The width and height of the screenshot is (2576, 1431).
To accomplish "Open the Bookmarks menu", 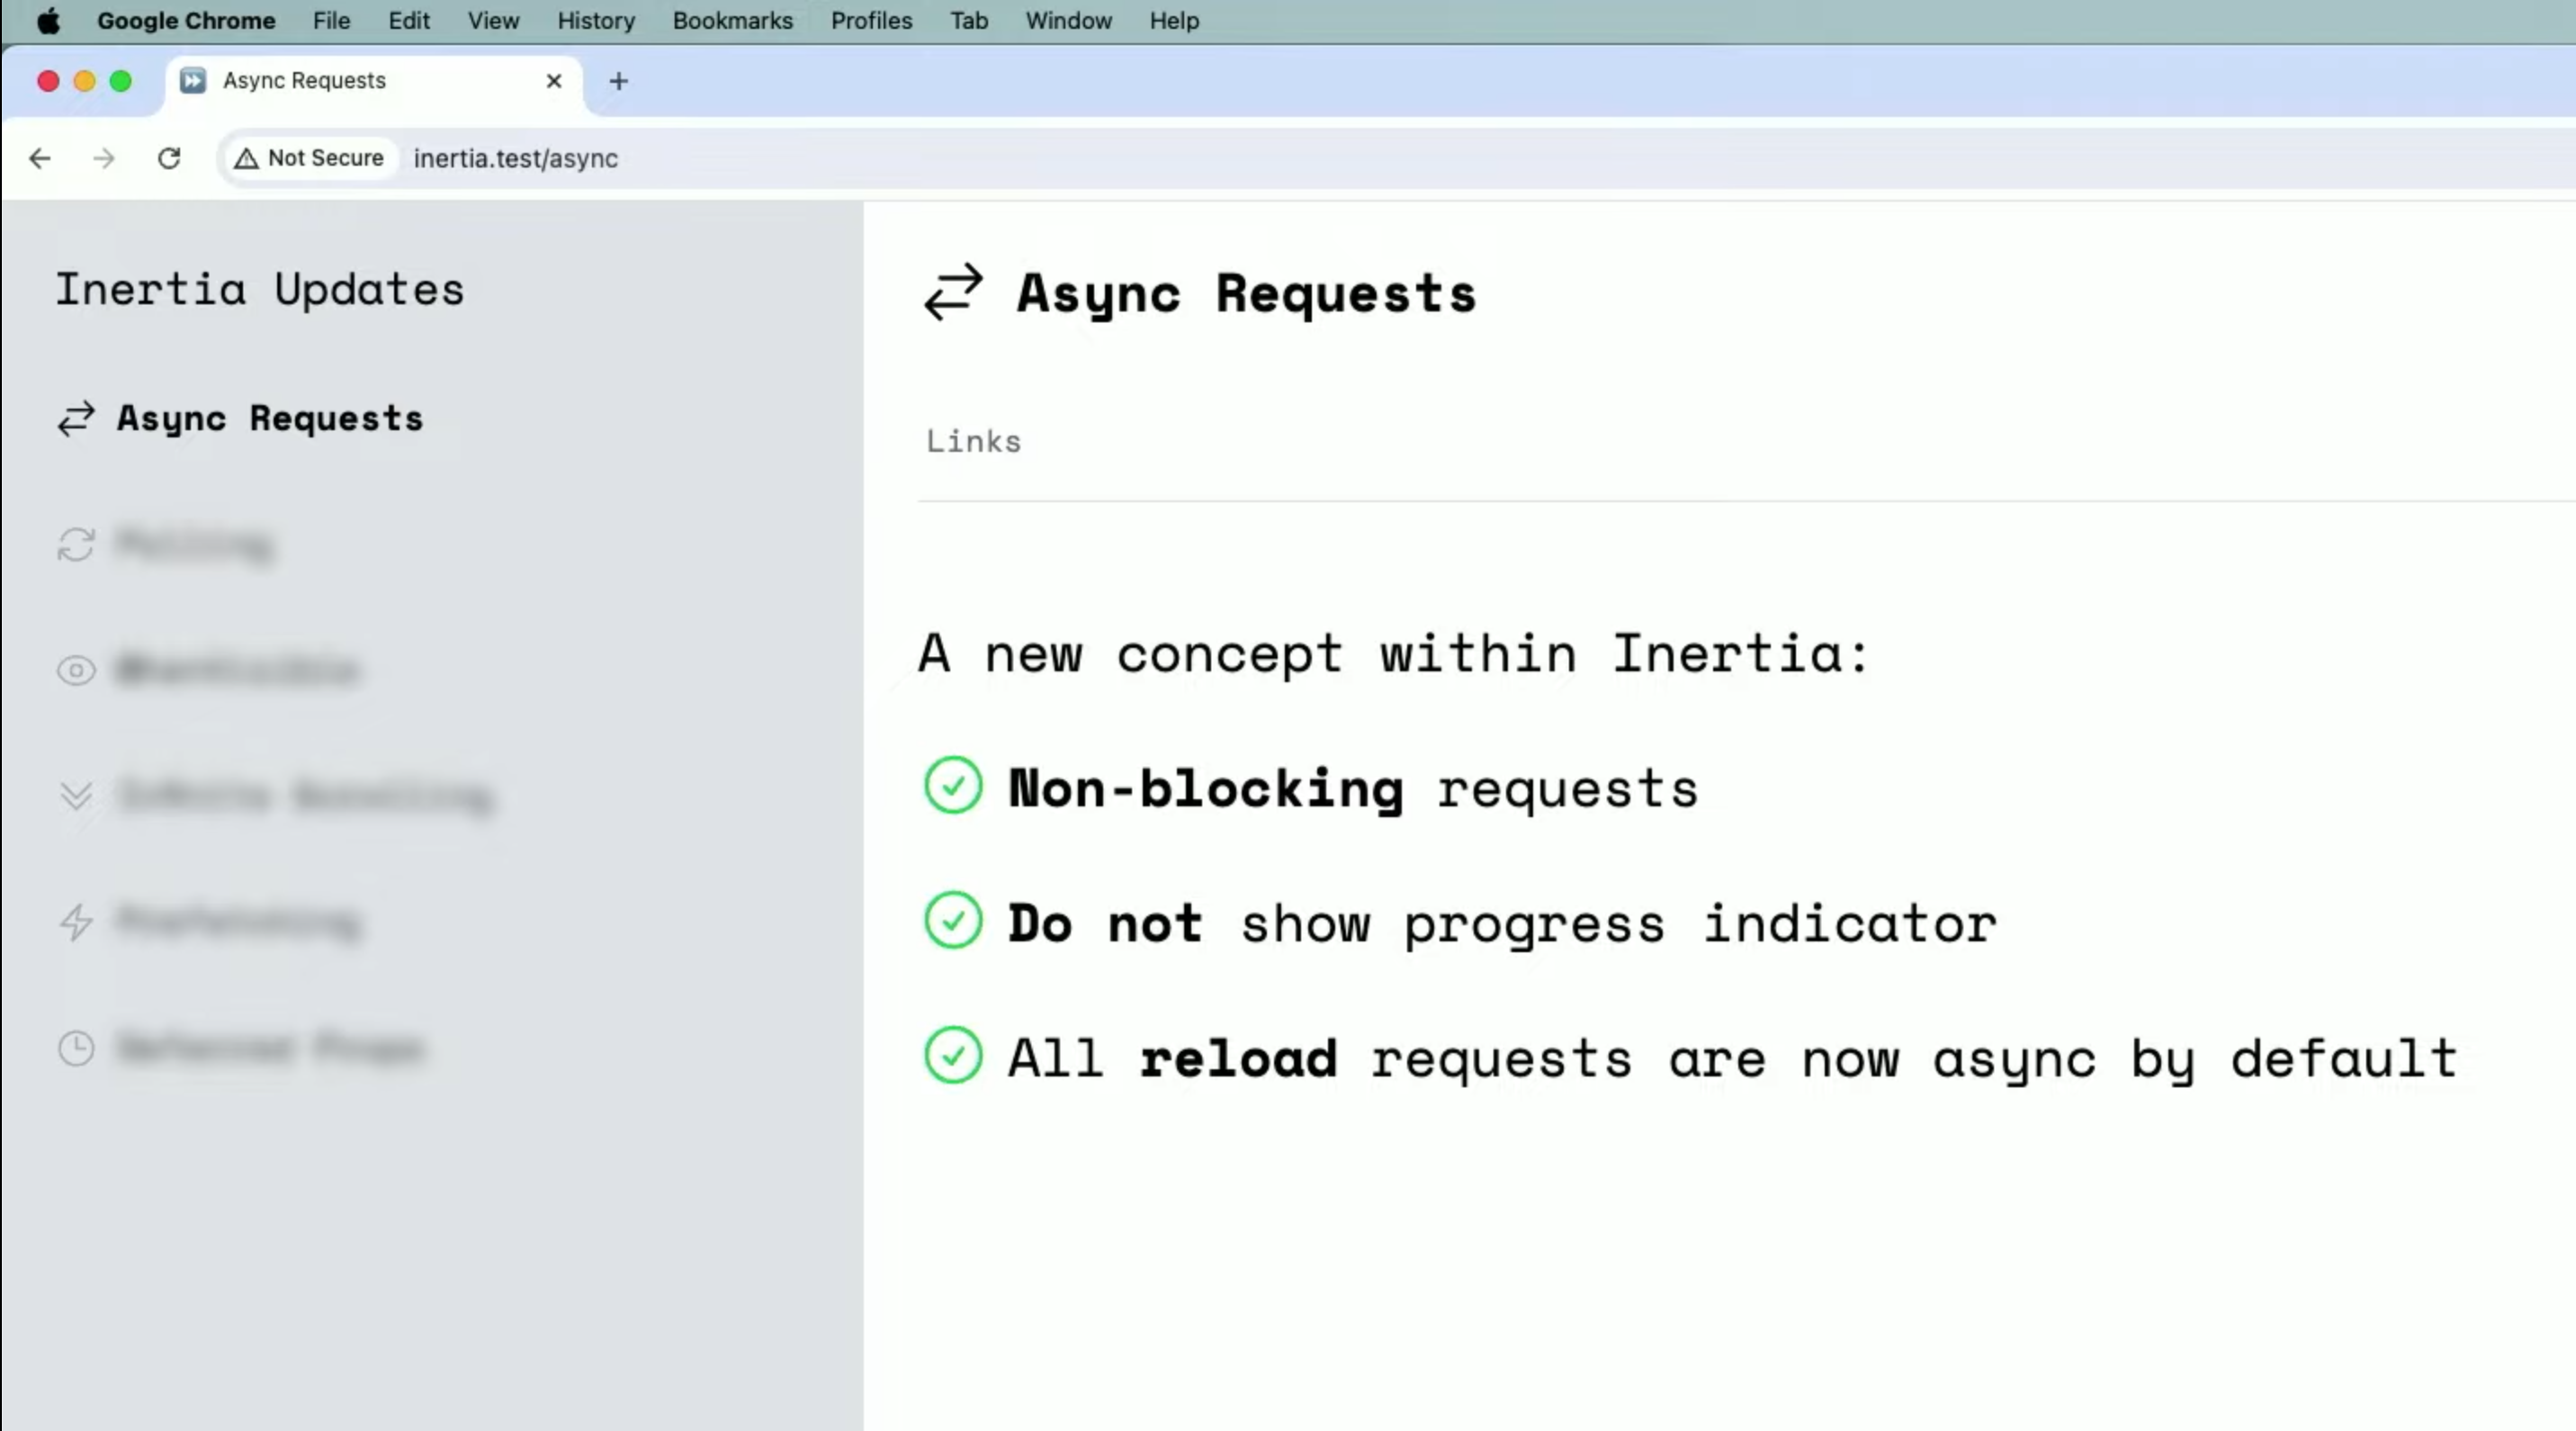I will [732, 21].
